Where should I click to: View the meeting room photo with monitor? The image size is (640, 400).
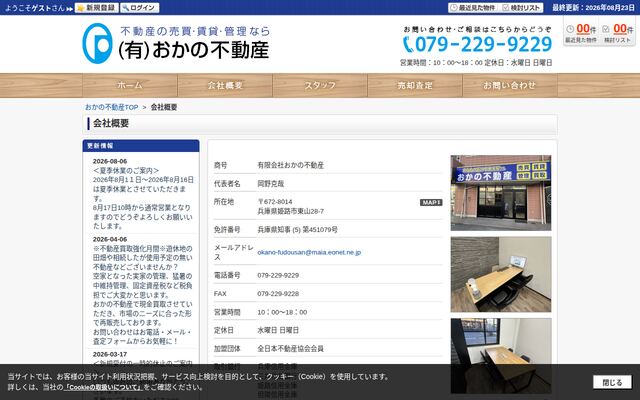(501, 274)
